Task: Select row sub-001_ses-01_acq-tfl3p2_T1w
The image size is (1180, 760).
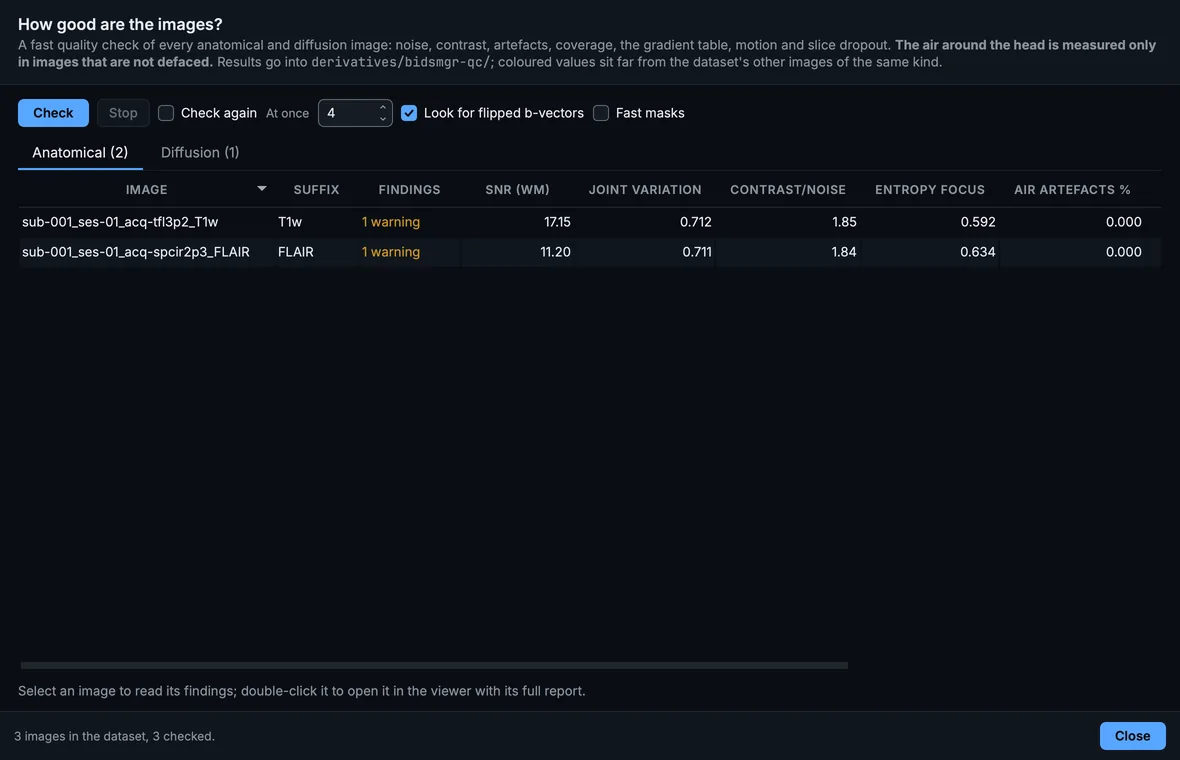Action: [589, 222]
